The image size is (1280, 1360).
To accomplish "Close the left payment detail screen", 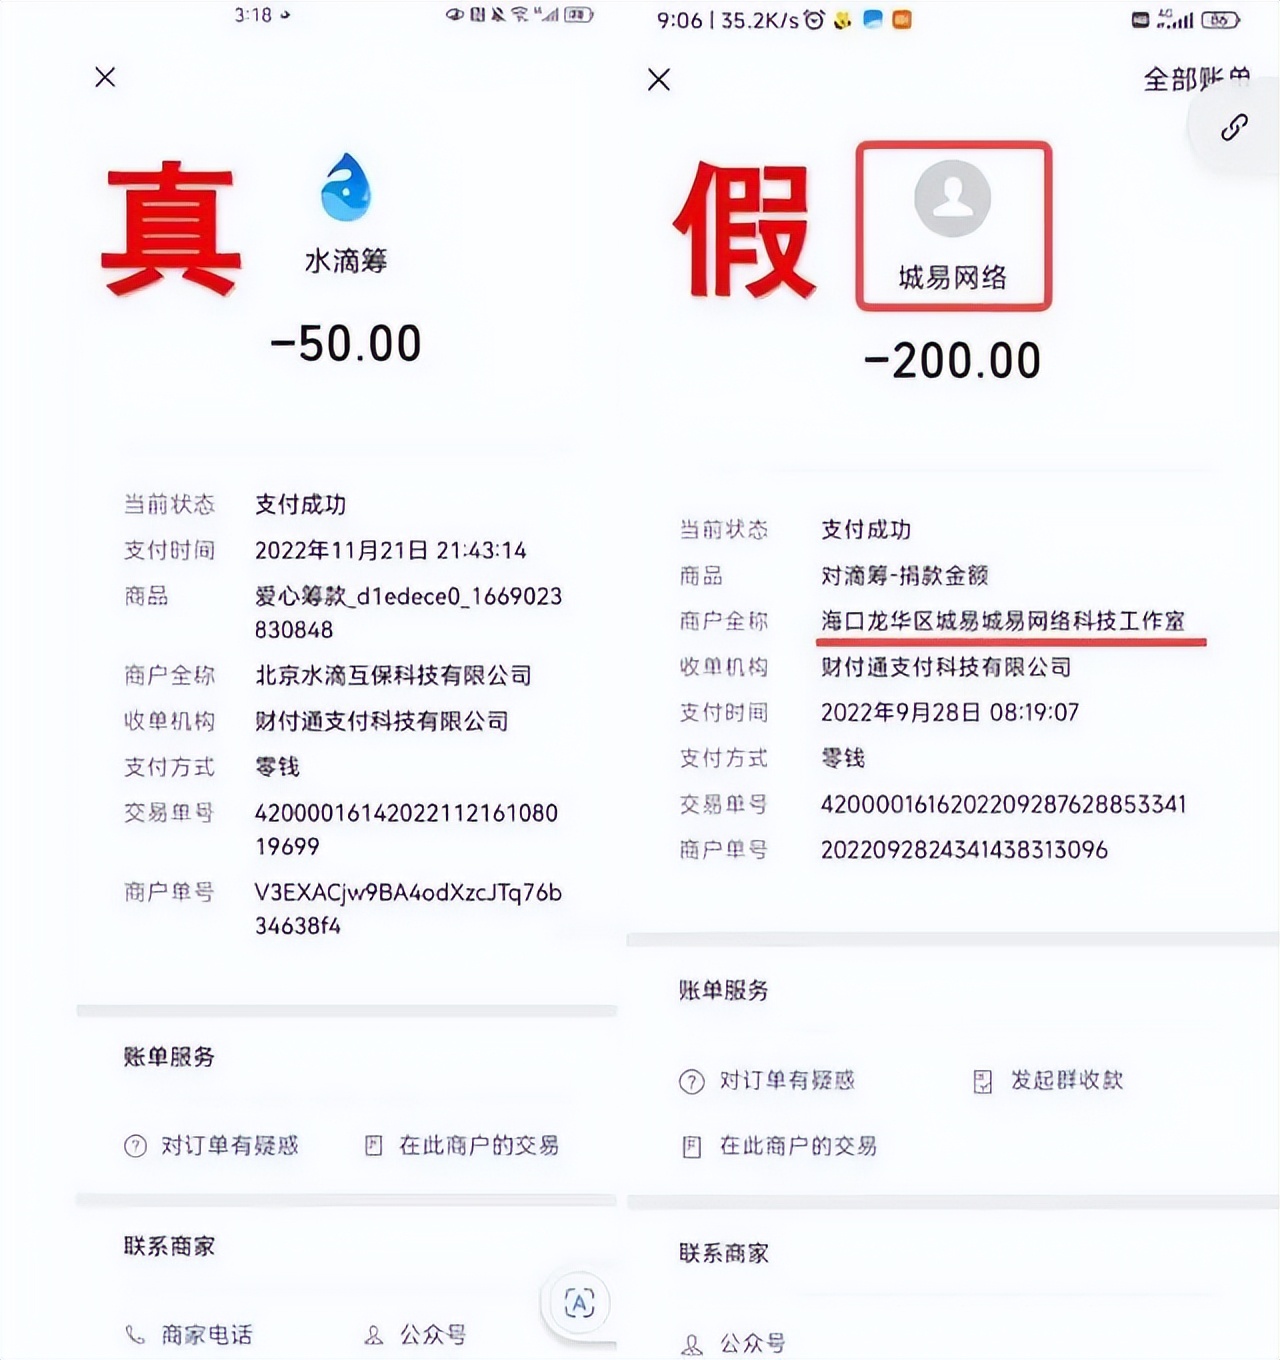I will coord(105,77).
